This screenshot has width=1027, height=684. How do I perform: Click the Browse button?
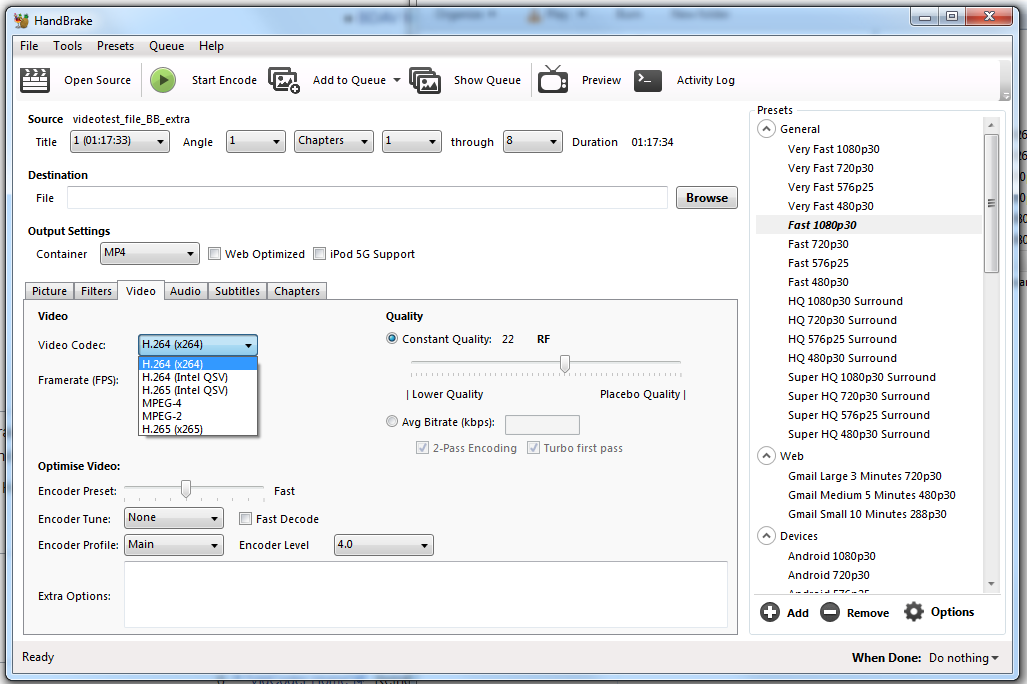(x=707, y=197)
